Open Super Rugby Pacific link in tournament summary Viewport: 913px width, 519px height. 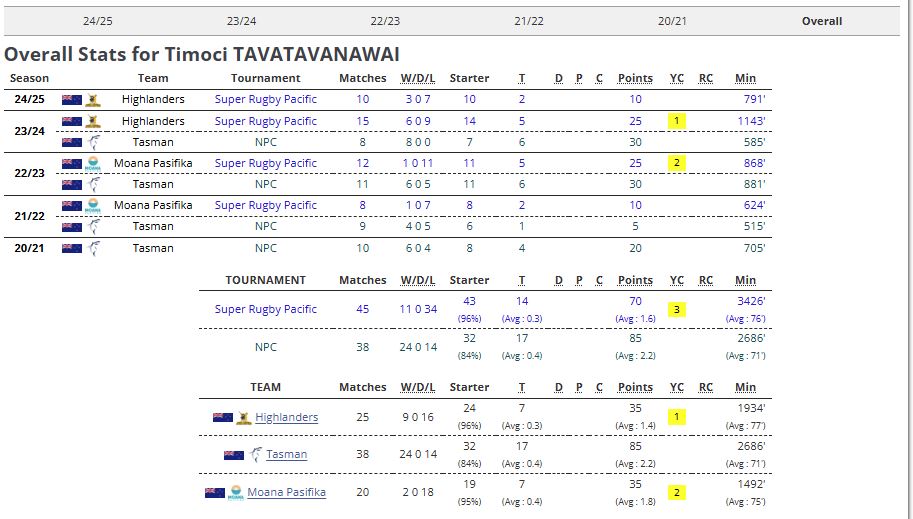[266, 309]
